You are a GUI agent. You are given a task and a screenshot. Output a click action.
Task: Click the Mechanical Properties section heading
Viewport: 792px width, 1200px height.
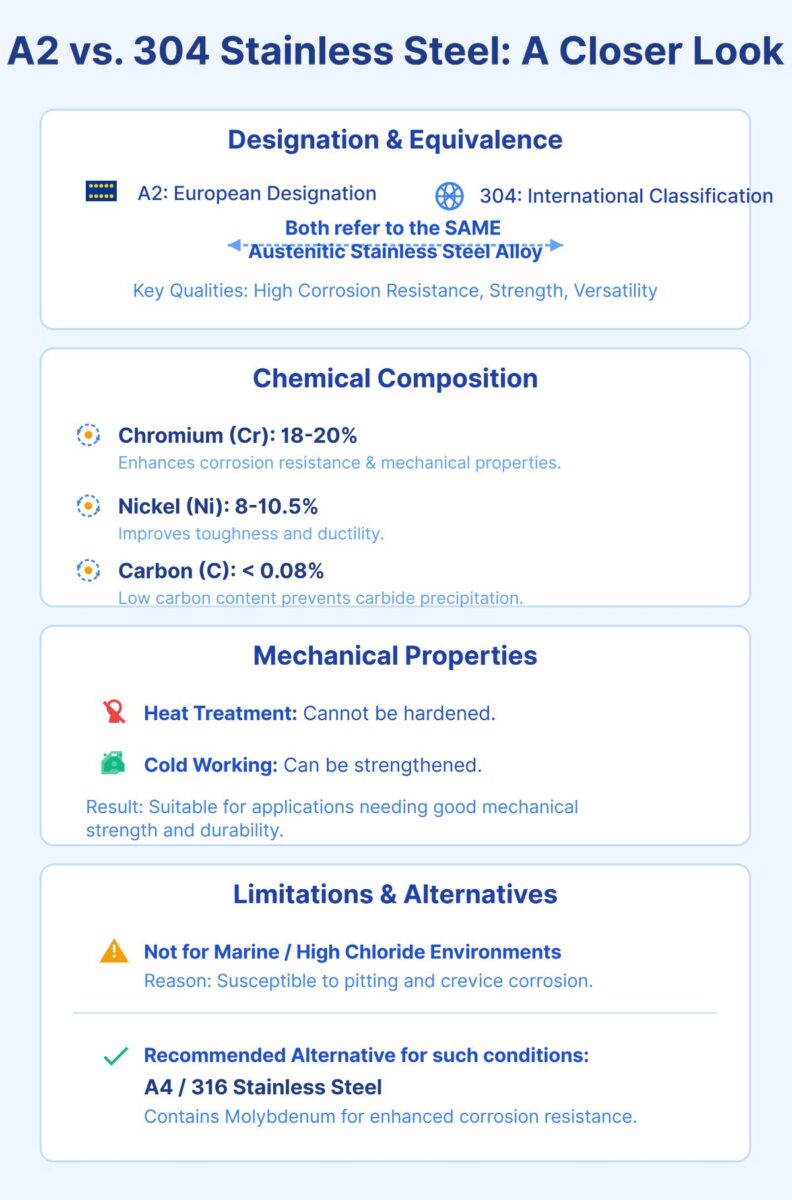395,655
